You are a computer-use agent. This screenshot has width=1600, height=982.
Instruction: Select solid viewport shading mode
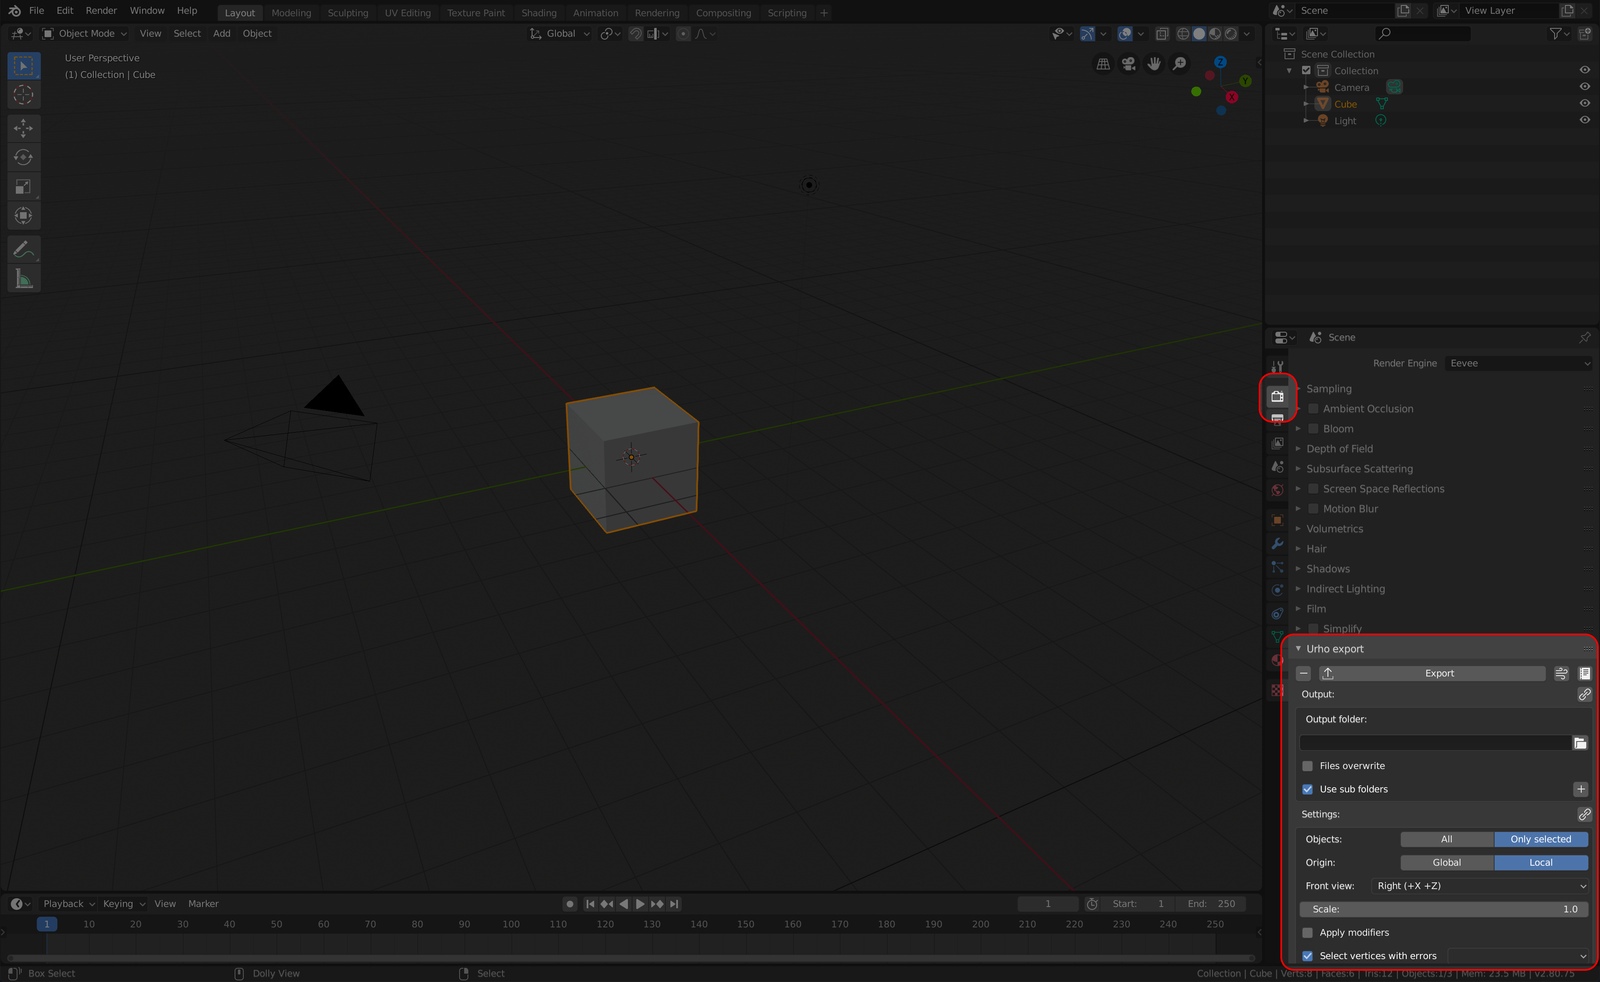(1199, 34)
